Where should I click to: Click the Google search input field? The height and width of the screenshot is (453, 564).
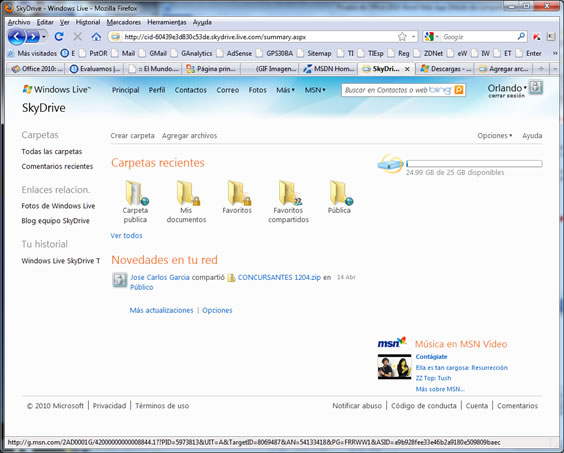coord(478,37)
